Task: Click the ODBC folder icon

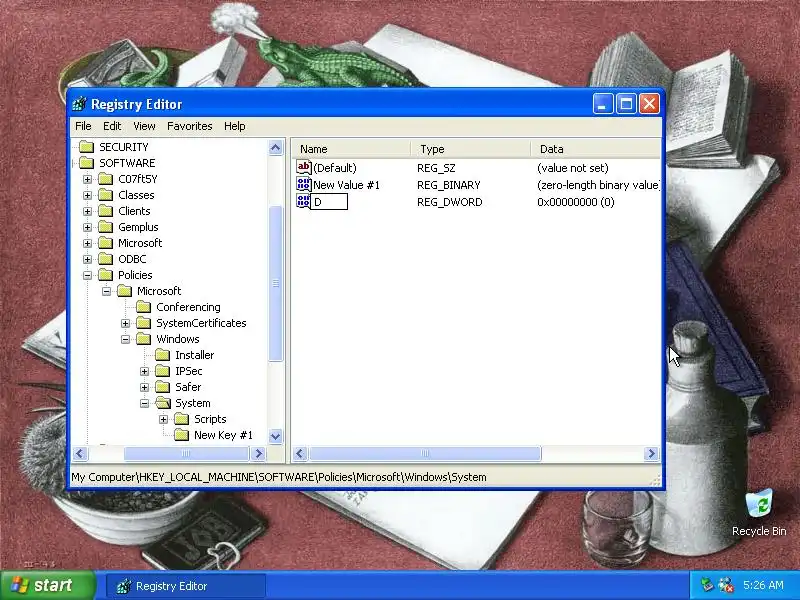Action: click(106, 259)
